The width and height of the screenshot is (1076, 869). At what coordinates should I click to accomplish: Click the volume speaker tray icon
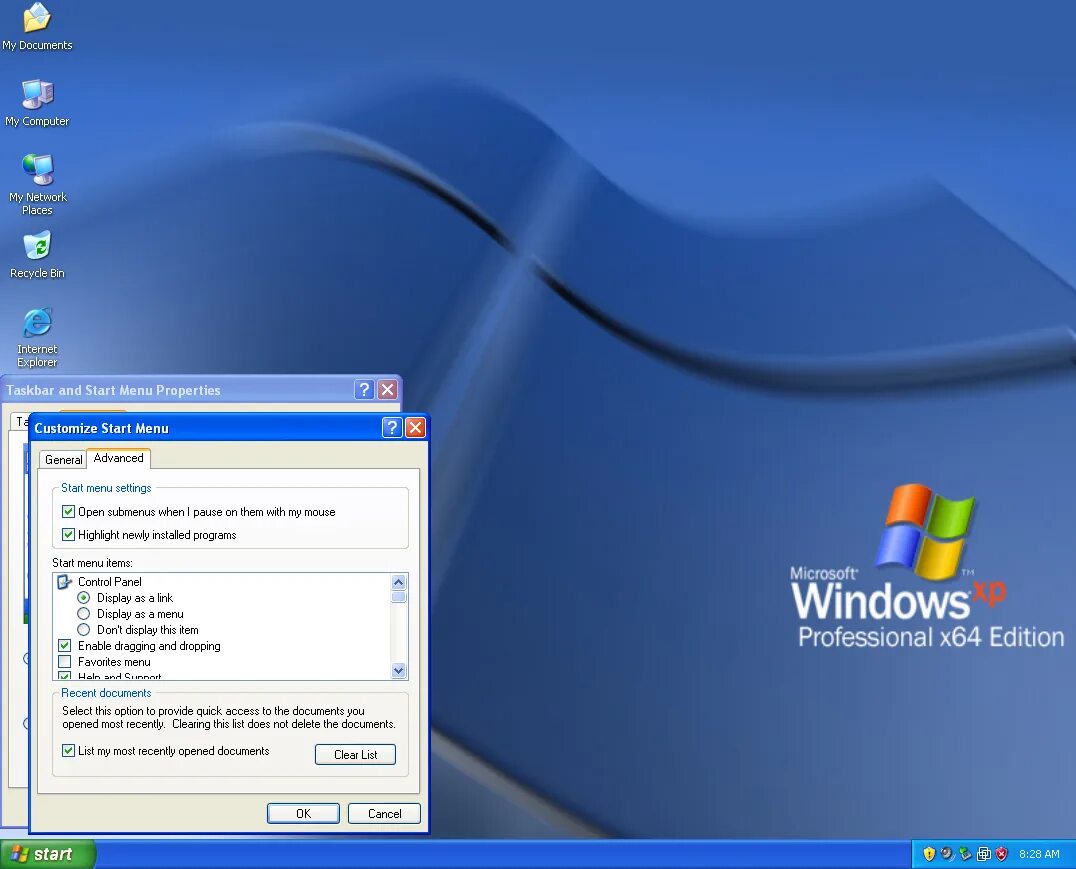coord(947,854)
